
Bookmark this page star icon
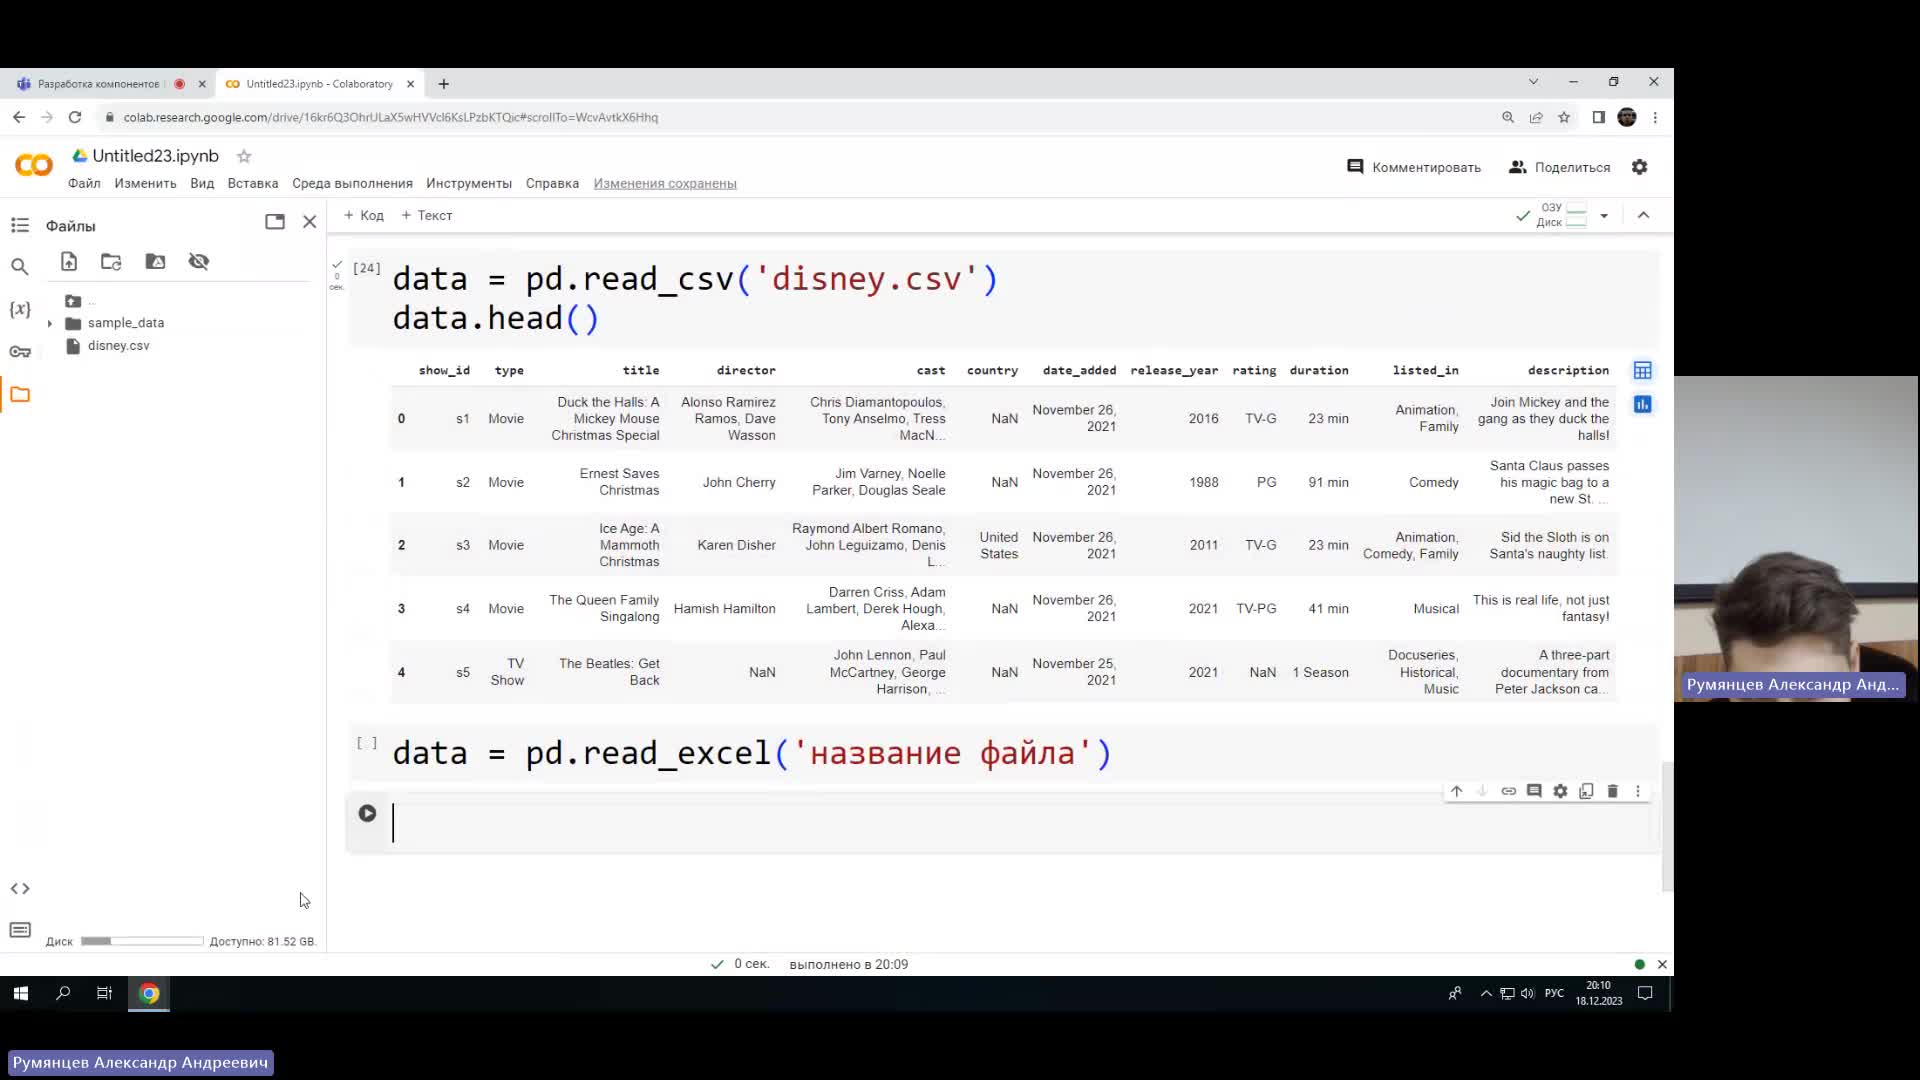[1565, 118]
